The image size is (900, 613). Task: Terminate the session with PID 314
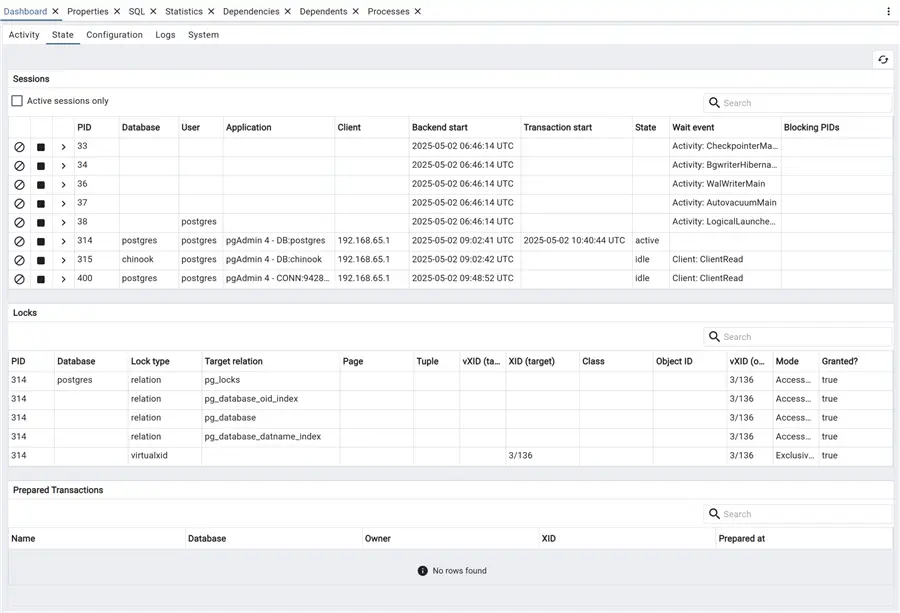pos(40,240)
